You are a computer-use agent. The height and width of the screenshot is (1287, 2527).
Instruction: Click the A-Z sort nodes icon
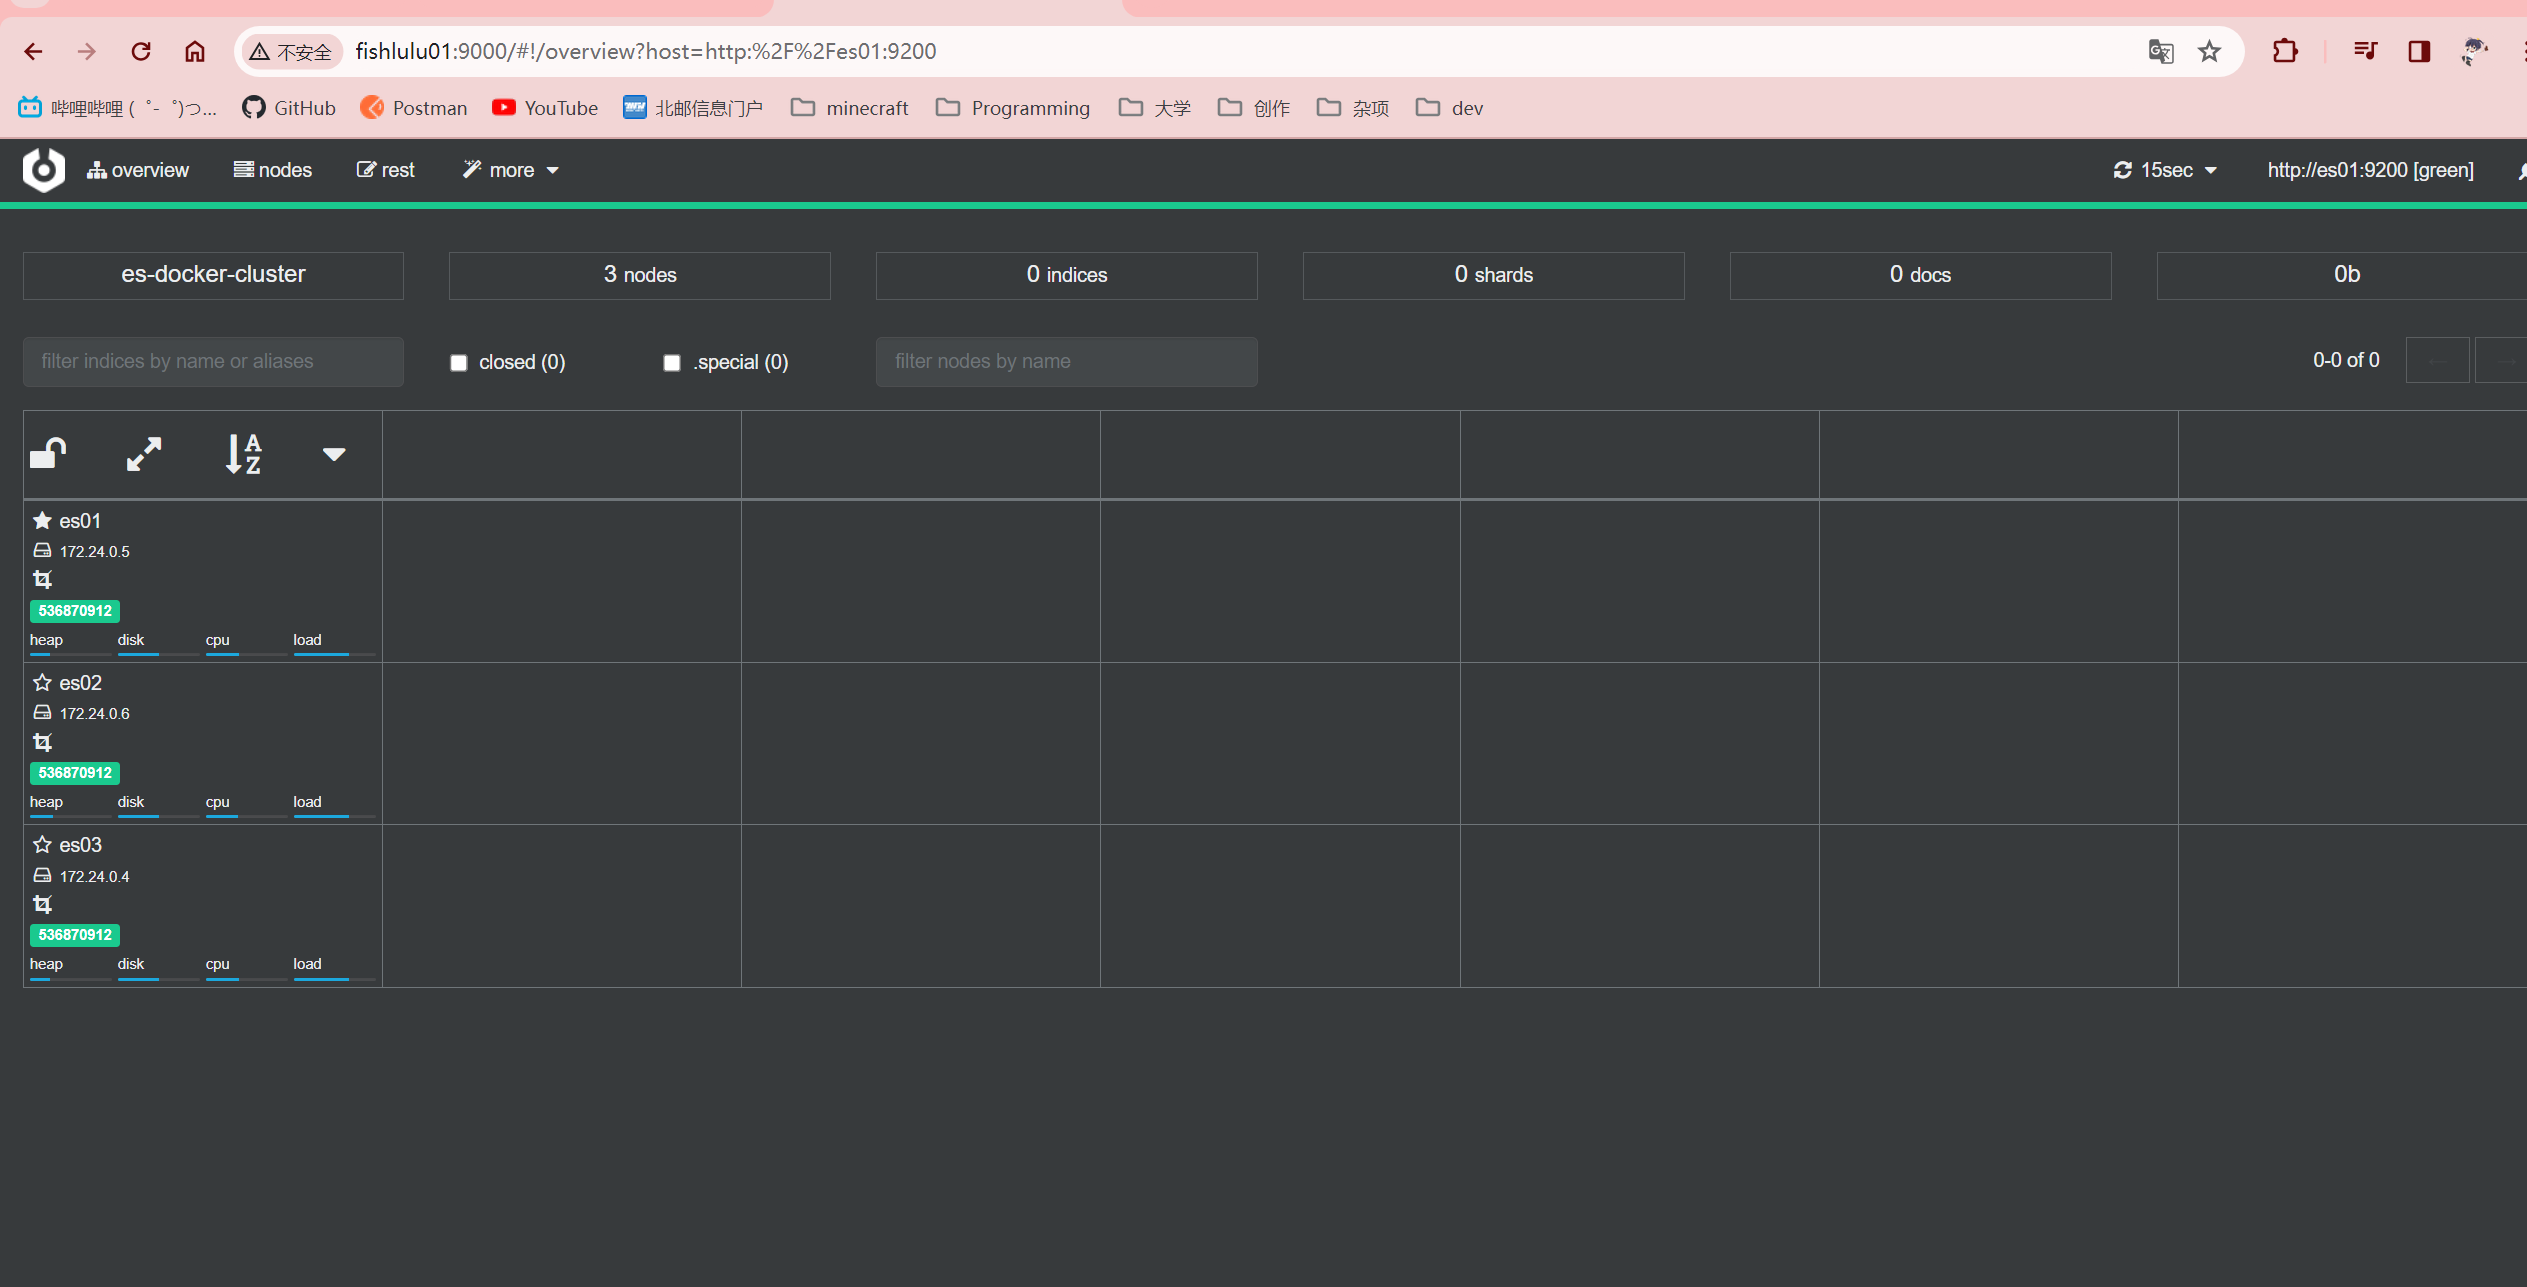[x=243, y=454]
